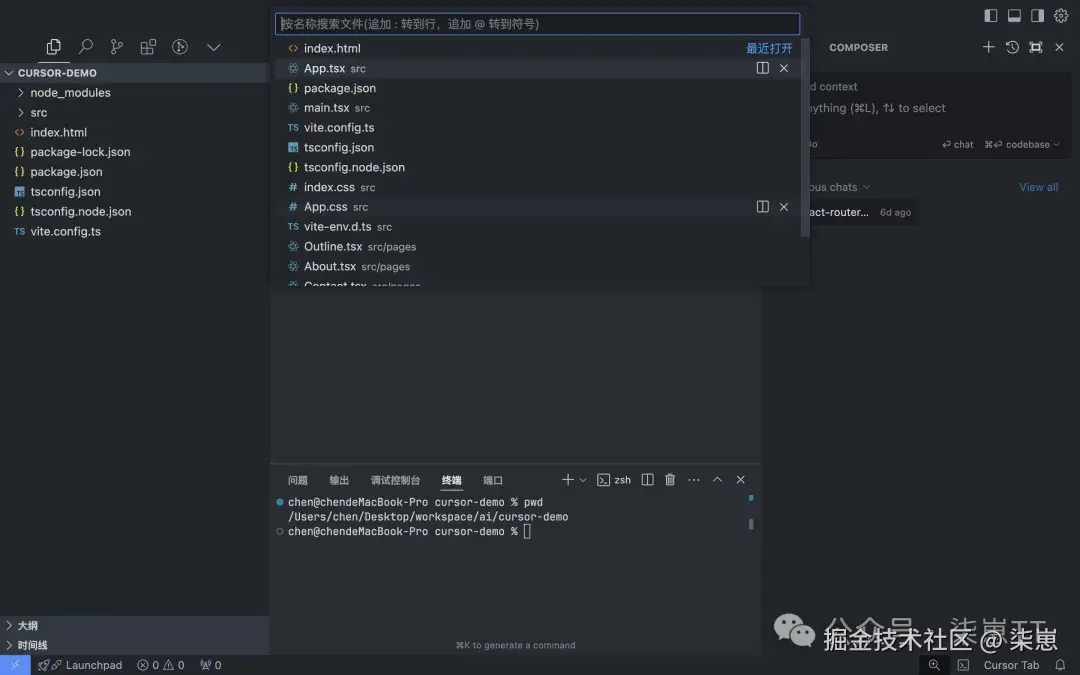Viewport: 1080px width, 675px height.
Task: Close the Composer panel
Action: click(1059, 47)
